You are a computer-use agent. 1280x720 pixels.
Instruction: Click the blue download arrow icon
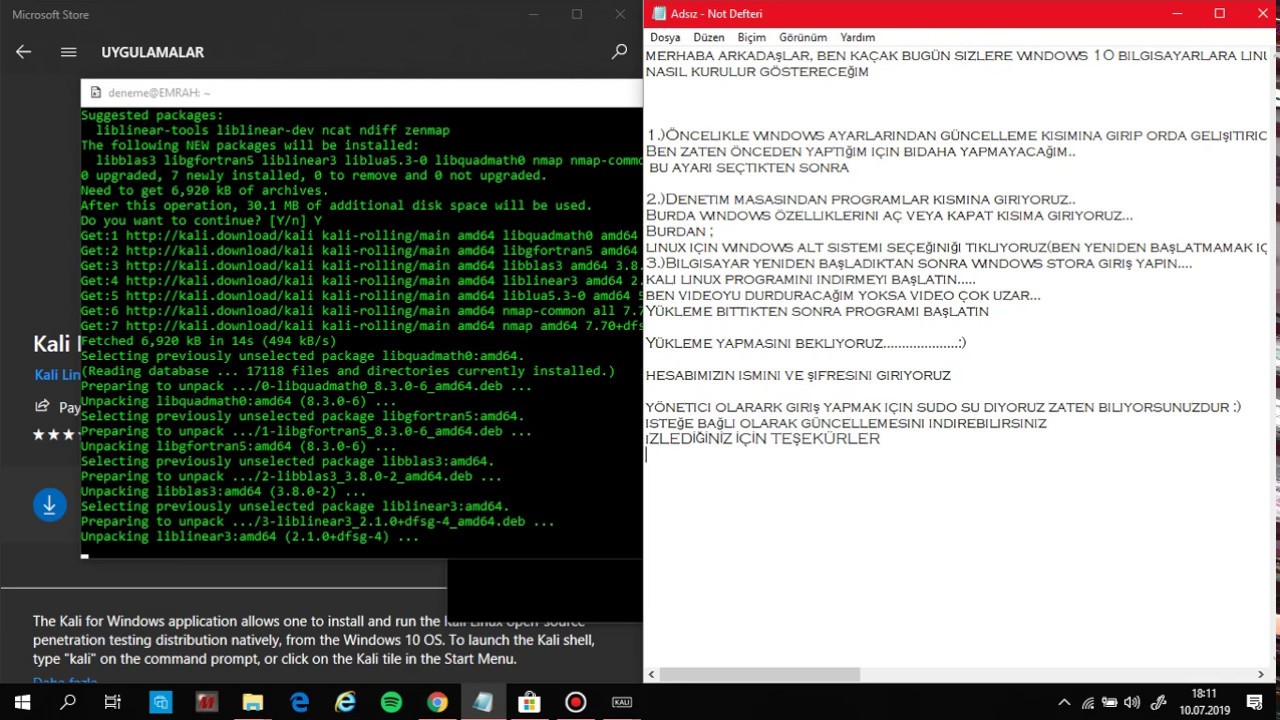(x=49, y=505)
